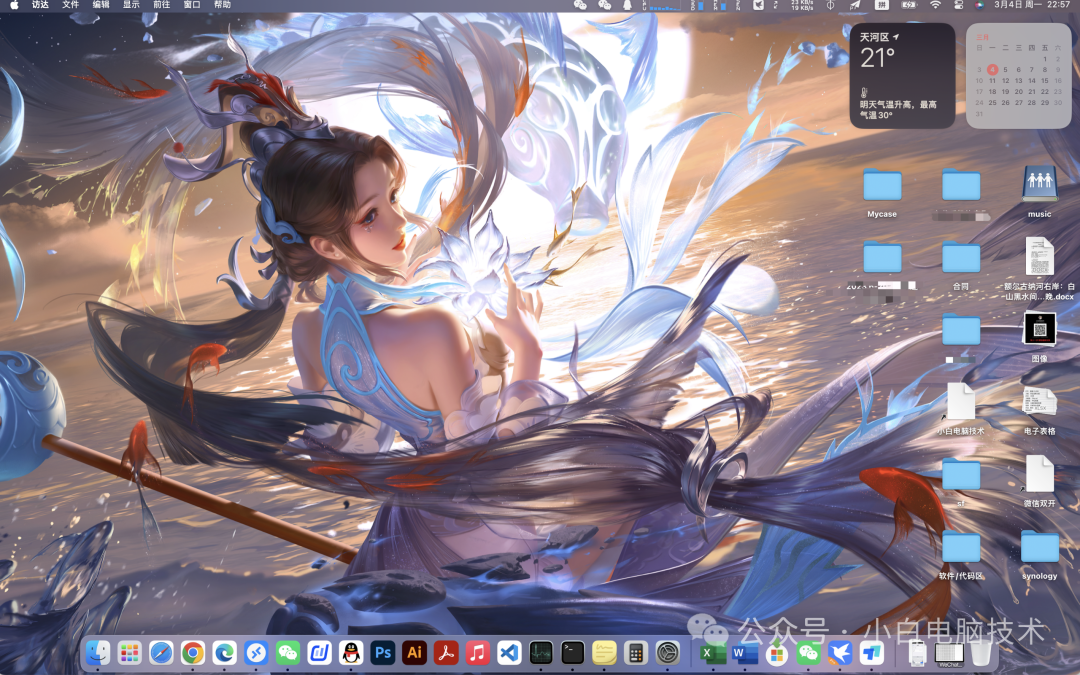Click the network speed KB/s indicator
Viewport: 1080px width, 675px height.
pos(802,5)
